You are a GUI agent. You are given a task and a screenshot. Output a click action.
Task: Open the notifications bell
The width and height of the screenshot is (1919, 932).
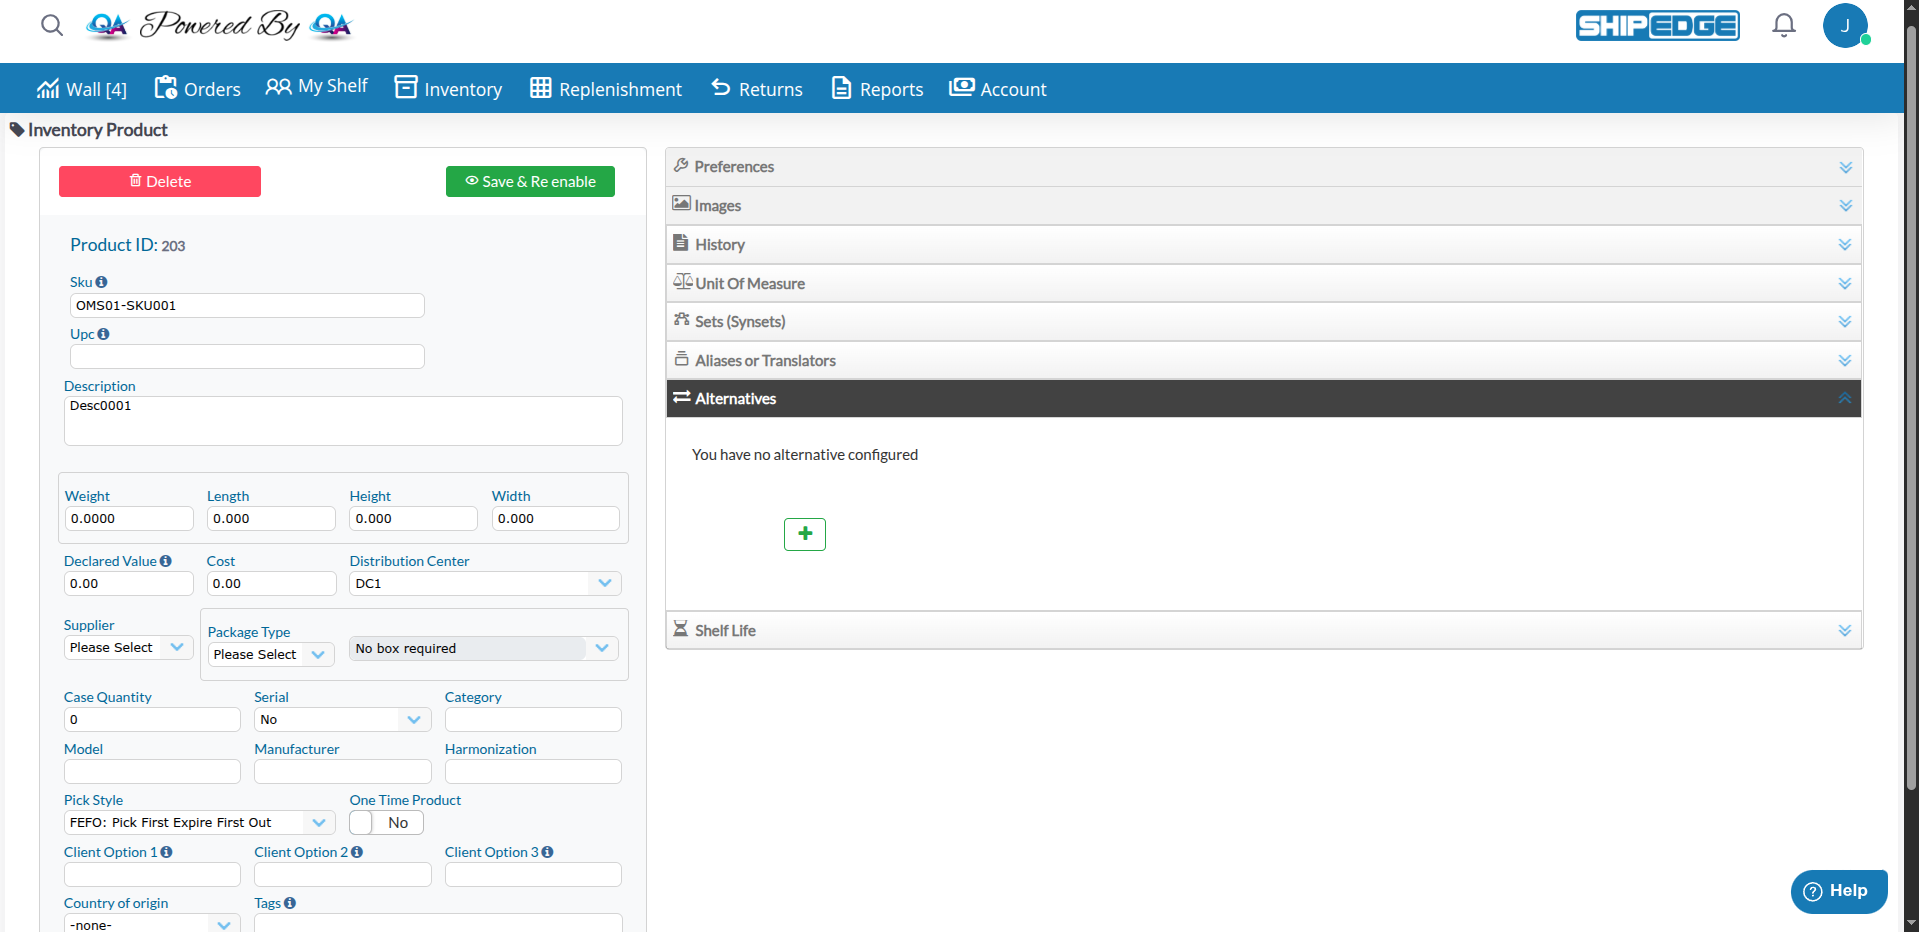click(x=1783, y=25)
